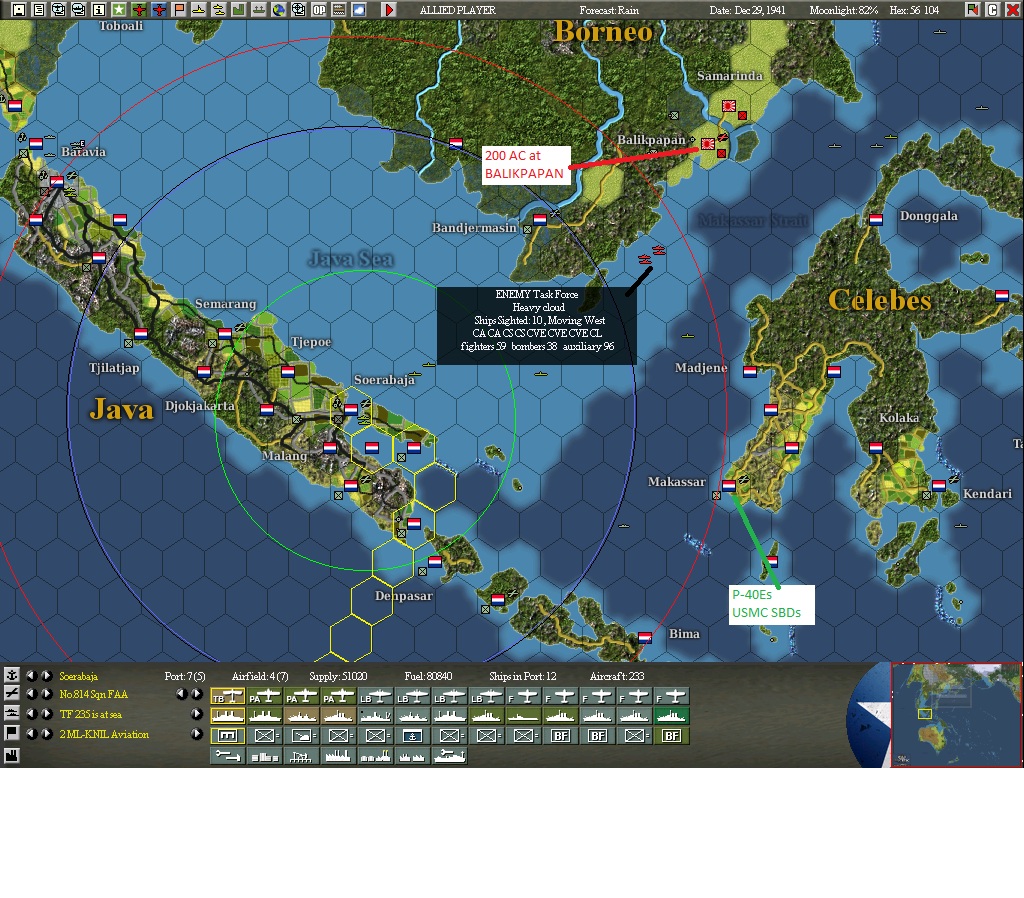Image resolution: width=1024 pixels, height=898 pixels.
Task: Open the 2 ML-KNIL Aviation unit link
Action: click(x=104, y=735)
